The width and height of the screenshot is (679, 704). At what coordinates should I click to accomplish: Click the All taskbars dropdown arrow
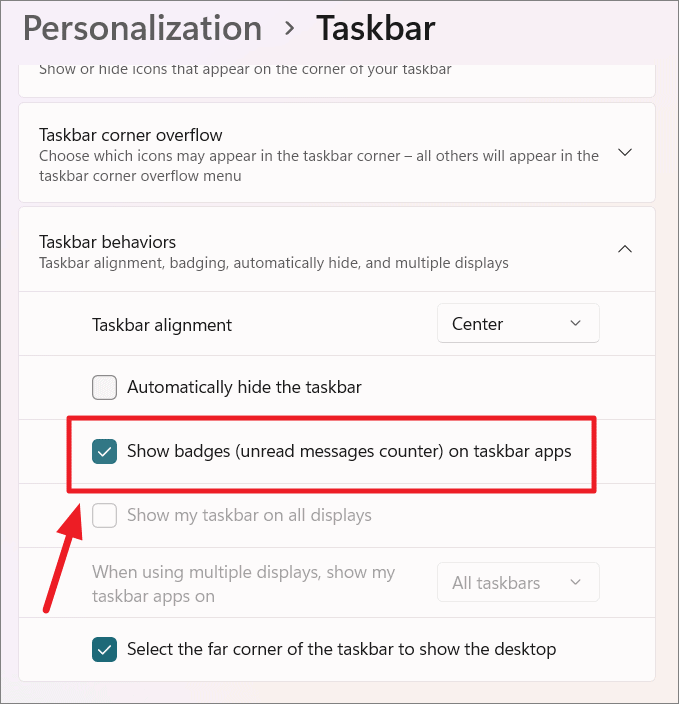pos(575,582)
